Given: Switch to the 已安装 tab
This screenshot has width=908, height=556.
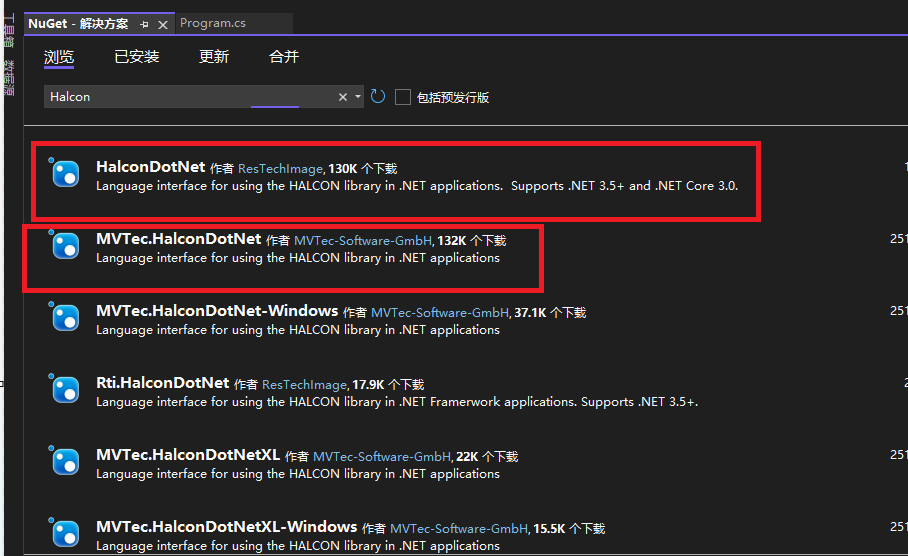Looking at the screenshot, I should tap(137, 57).
